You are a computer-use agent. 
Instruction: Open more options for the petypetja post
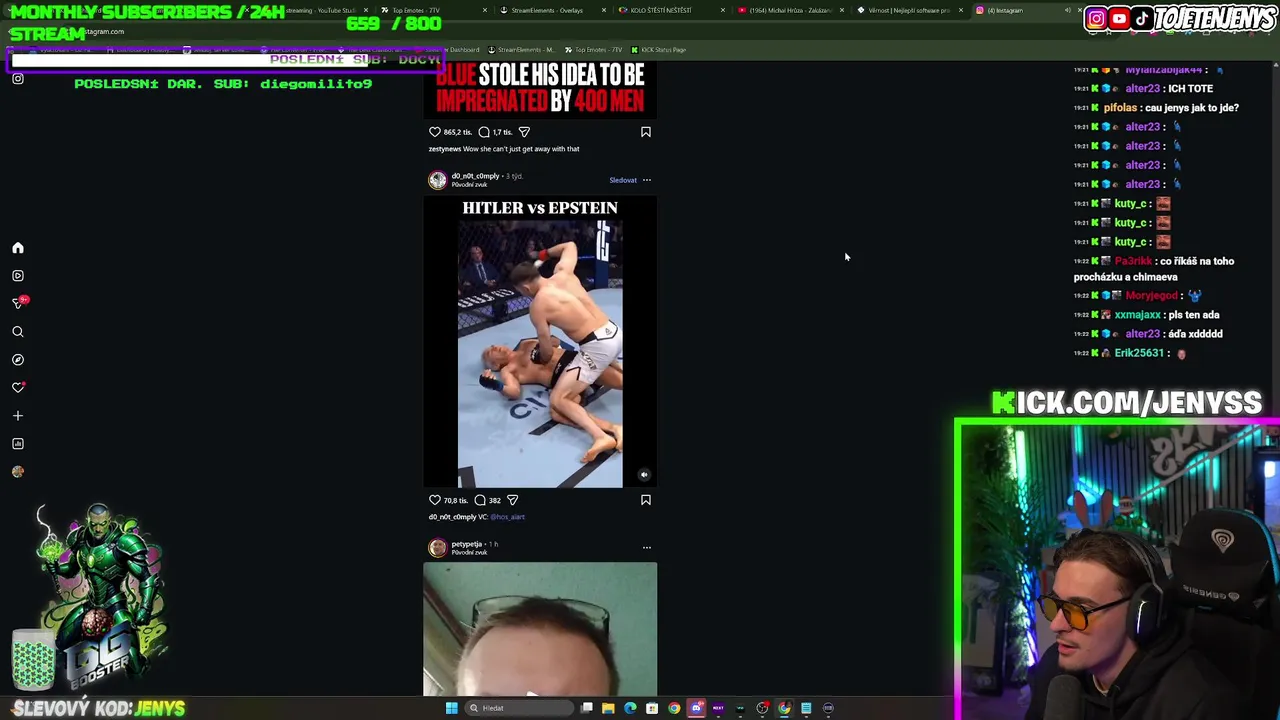[647, 548]
